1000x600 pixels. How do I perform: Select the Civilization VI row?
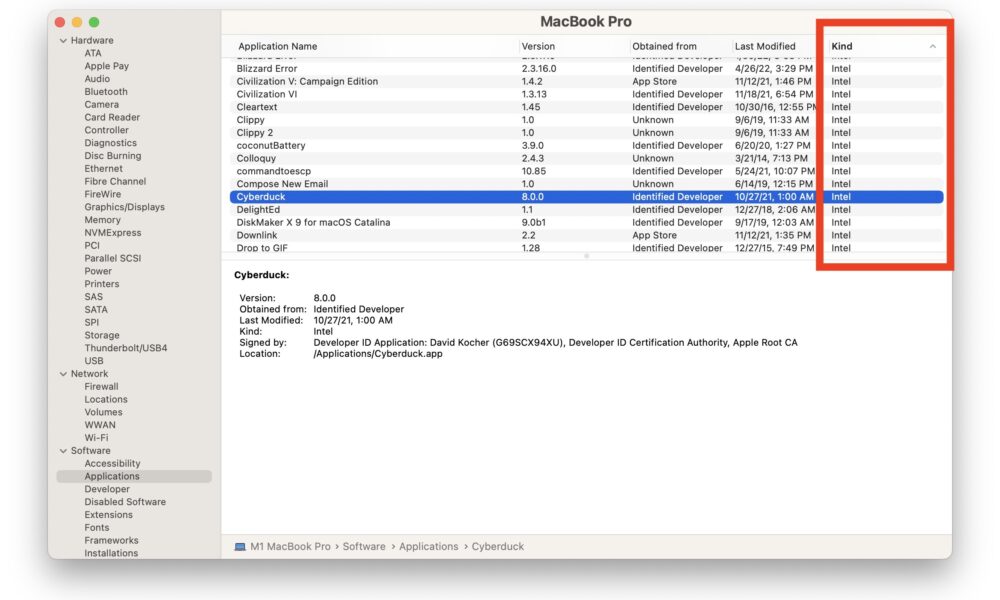tap(586, 94)
